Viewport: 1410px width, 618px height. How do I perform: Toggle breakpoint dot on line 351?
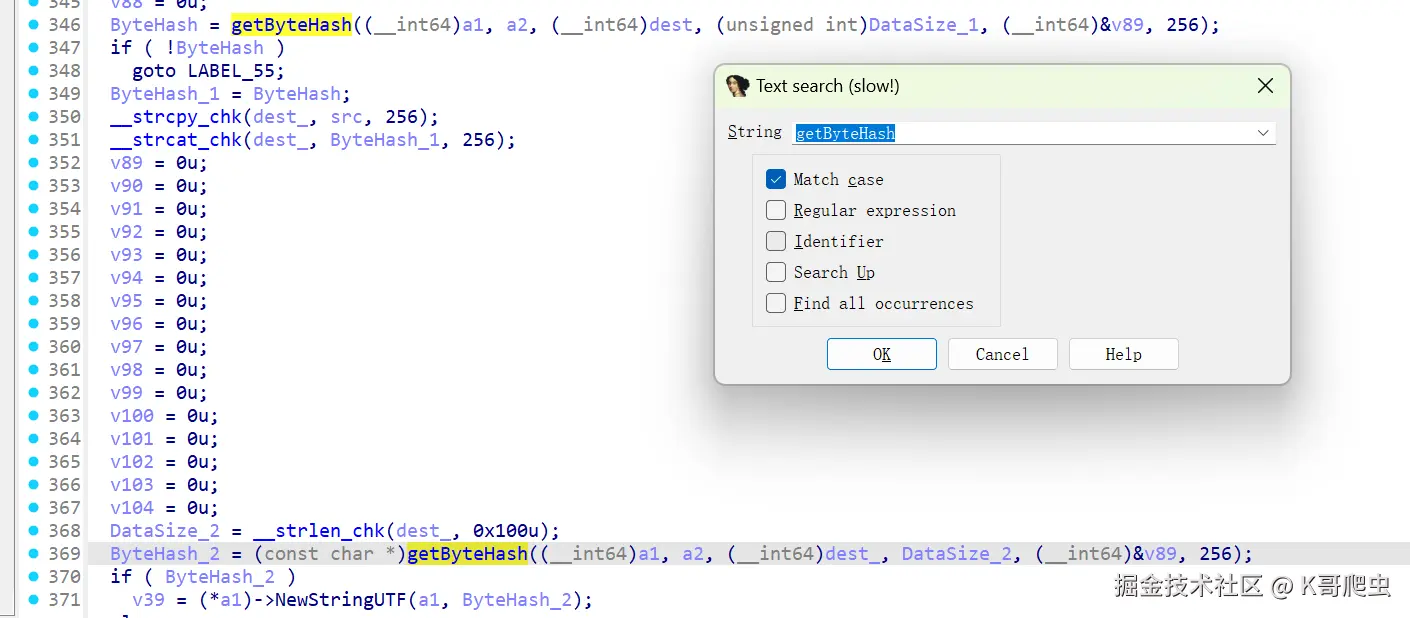pos(34,139)
